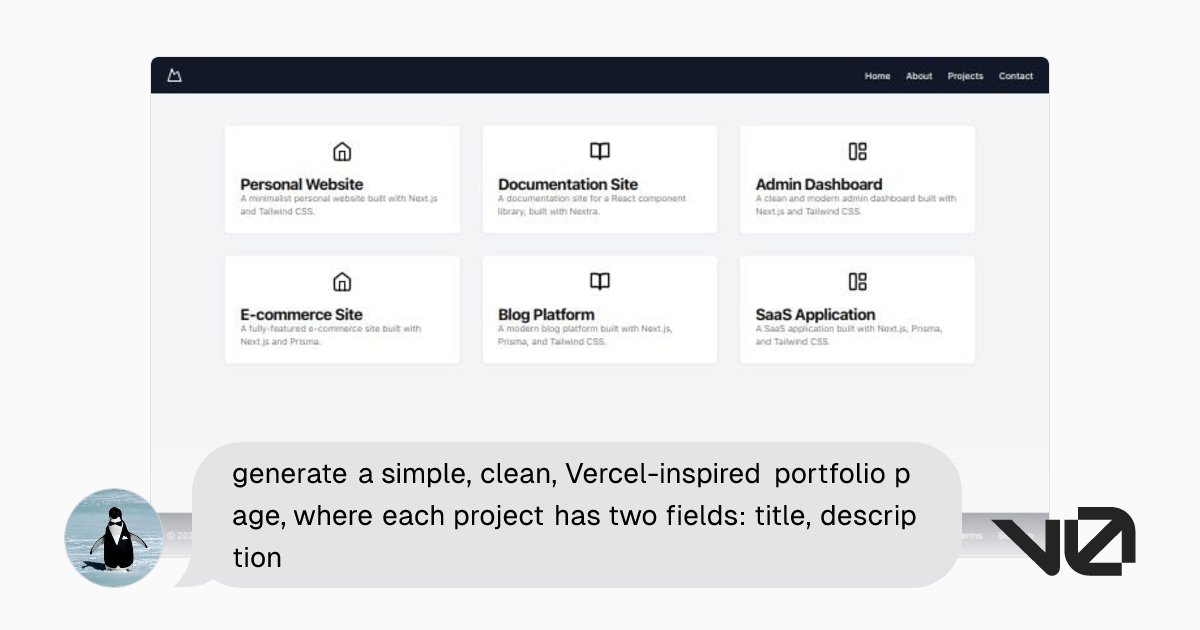Select the Documentation Site title

[x=567, y=184]
